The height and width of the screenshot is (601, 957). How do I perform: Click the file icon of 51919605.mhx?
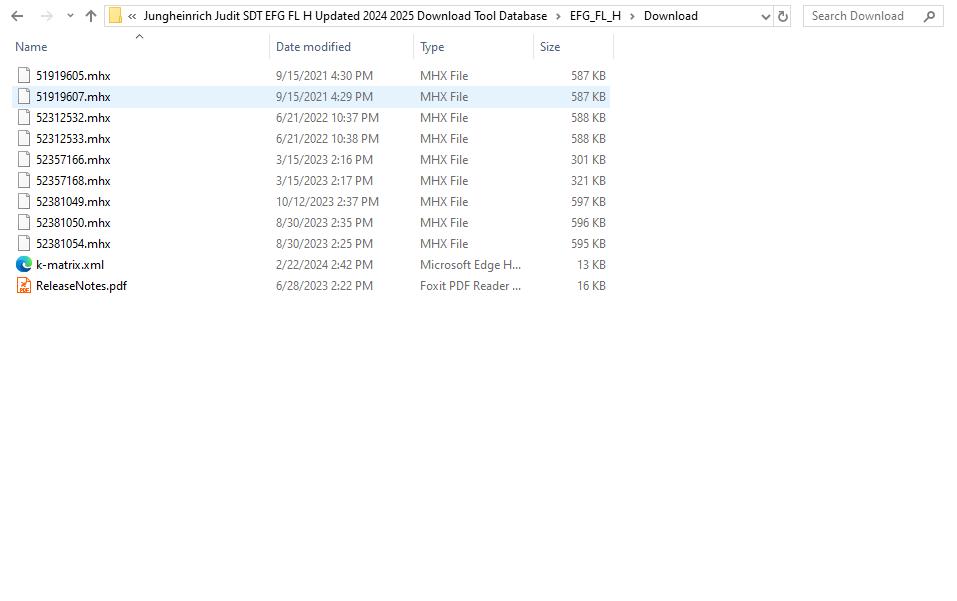23,75
